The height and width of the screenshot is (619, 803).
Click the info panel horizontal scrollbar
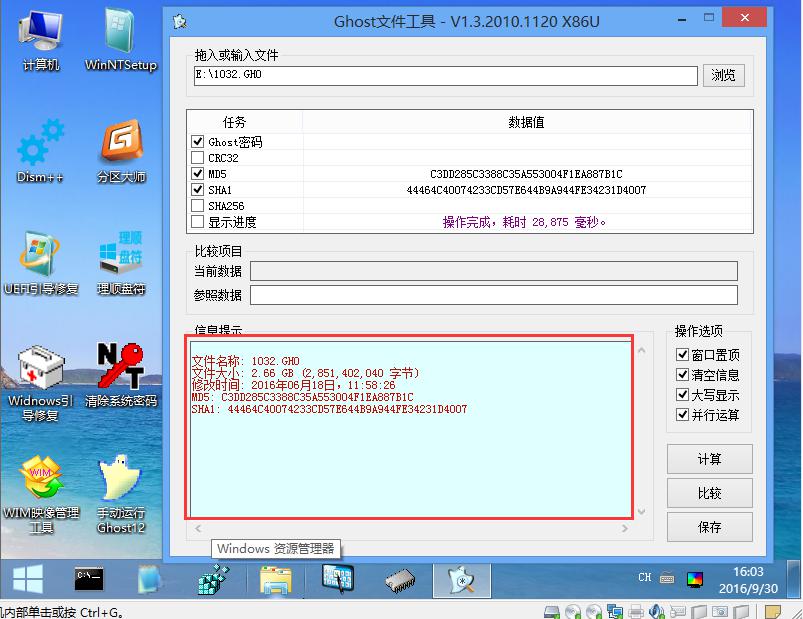tap(410, 528)
